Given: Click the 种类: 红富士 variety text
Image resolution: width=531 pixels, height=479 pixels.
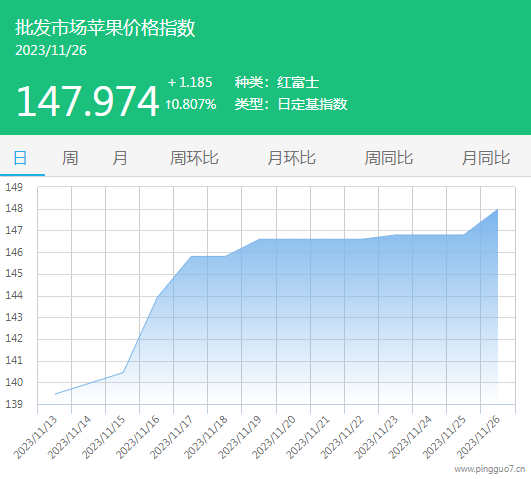Looking at the screenshot, I should pos(277,83).
